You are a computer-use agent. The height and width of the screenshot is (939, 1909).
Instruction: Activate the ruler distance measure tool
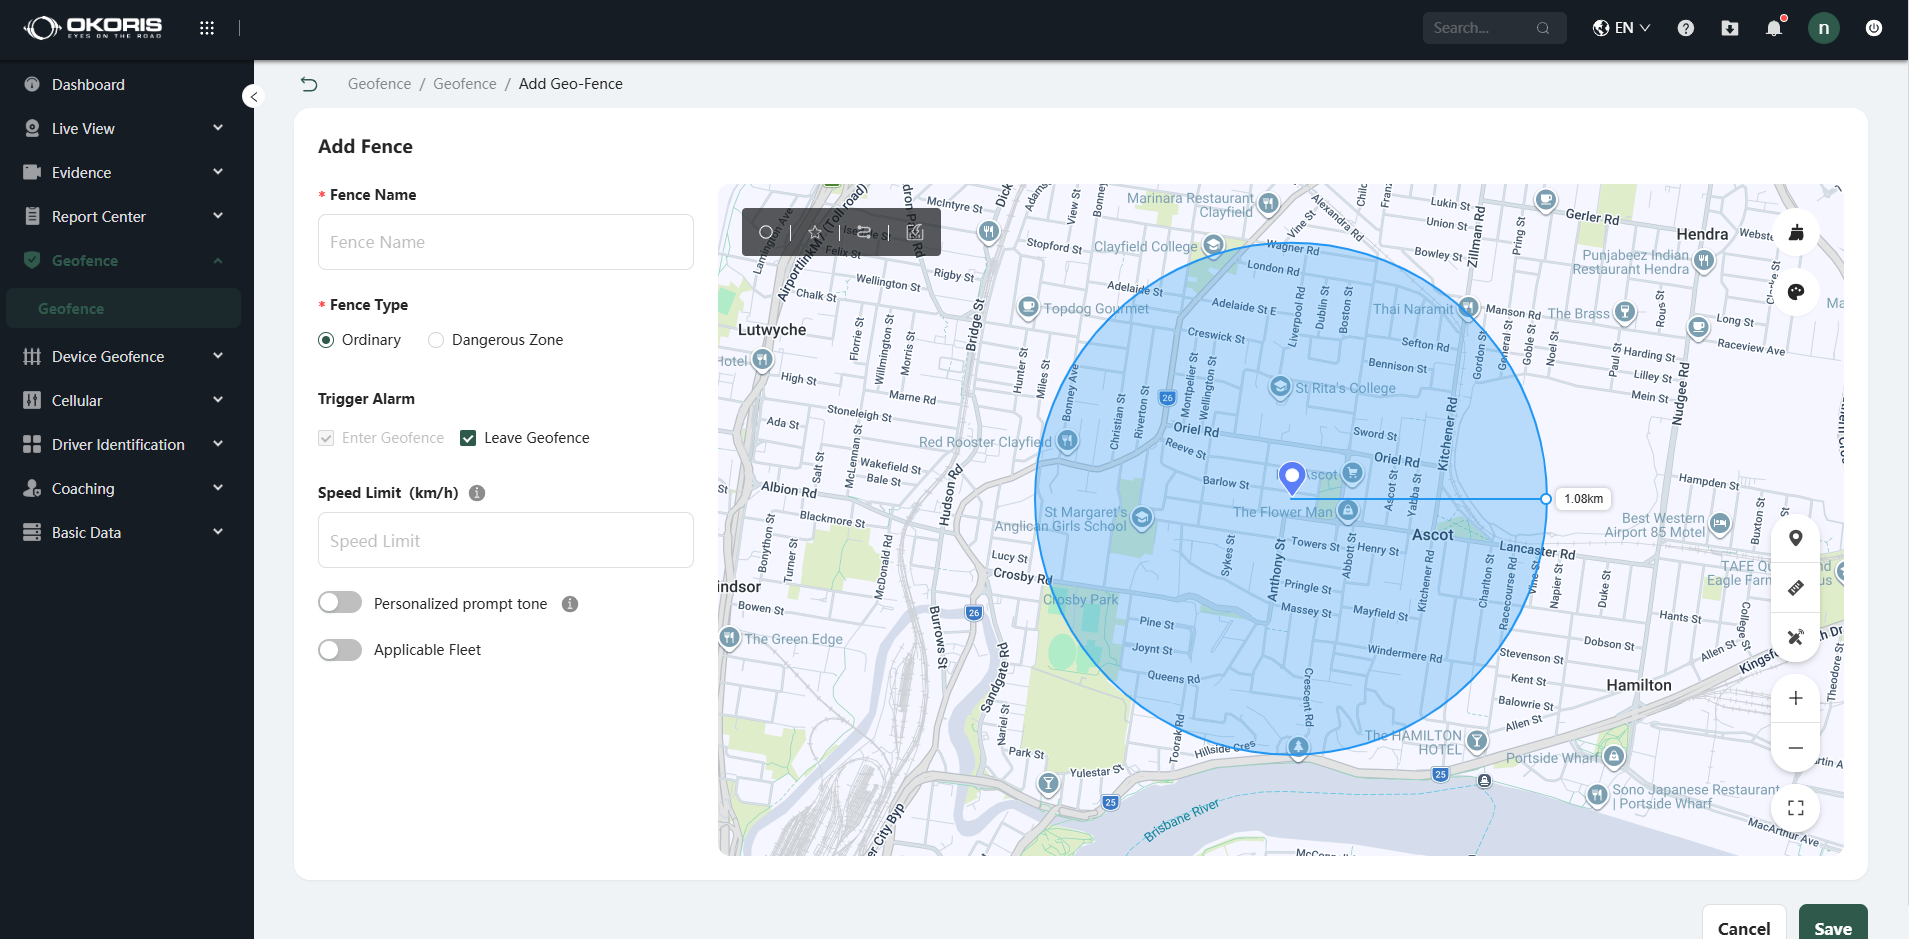(x=1796, y=588)
